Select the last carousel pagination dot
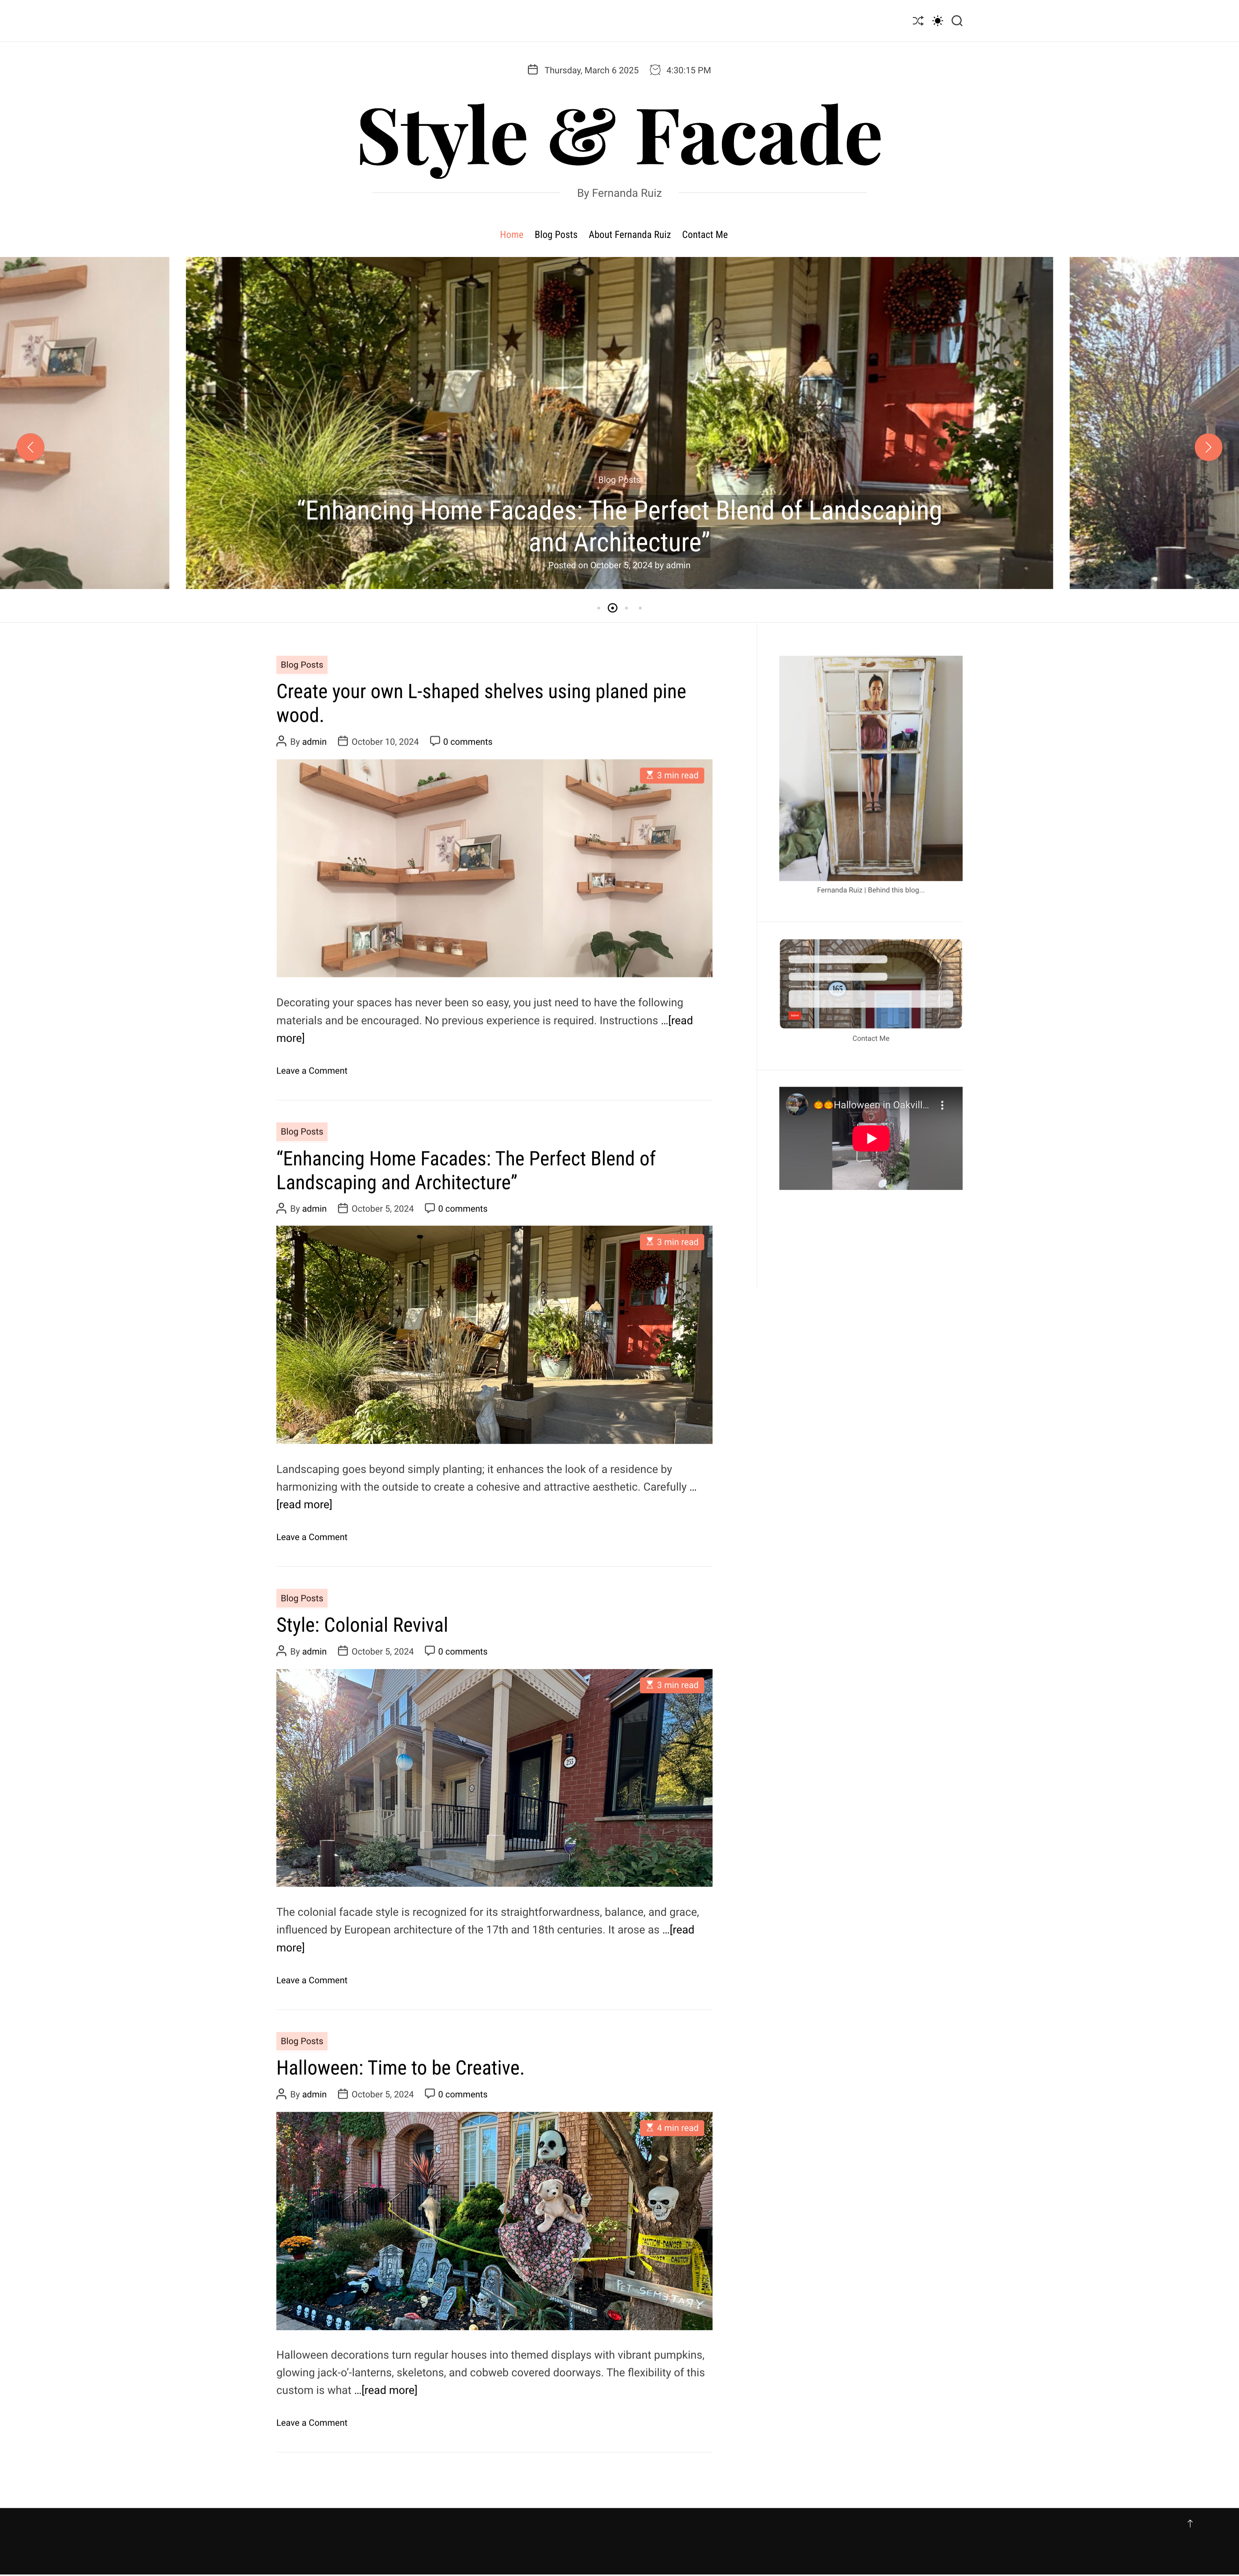The width and height of the screenshot is (1239, 2576). tap(640, 608)
